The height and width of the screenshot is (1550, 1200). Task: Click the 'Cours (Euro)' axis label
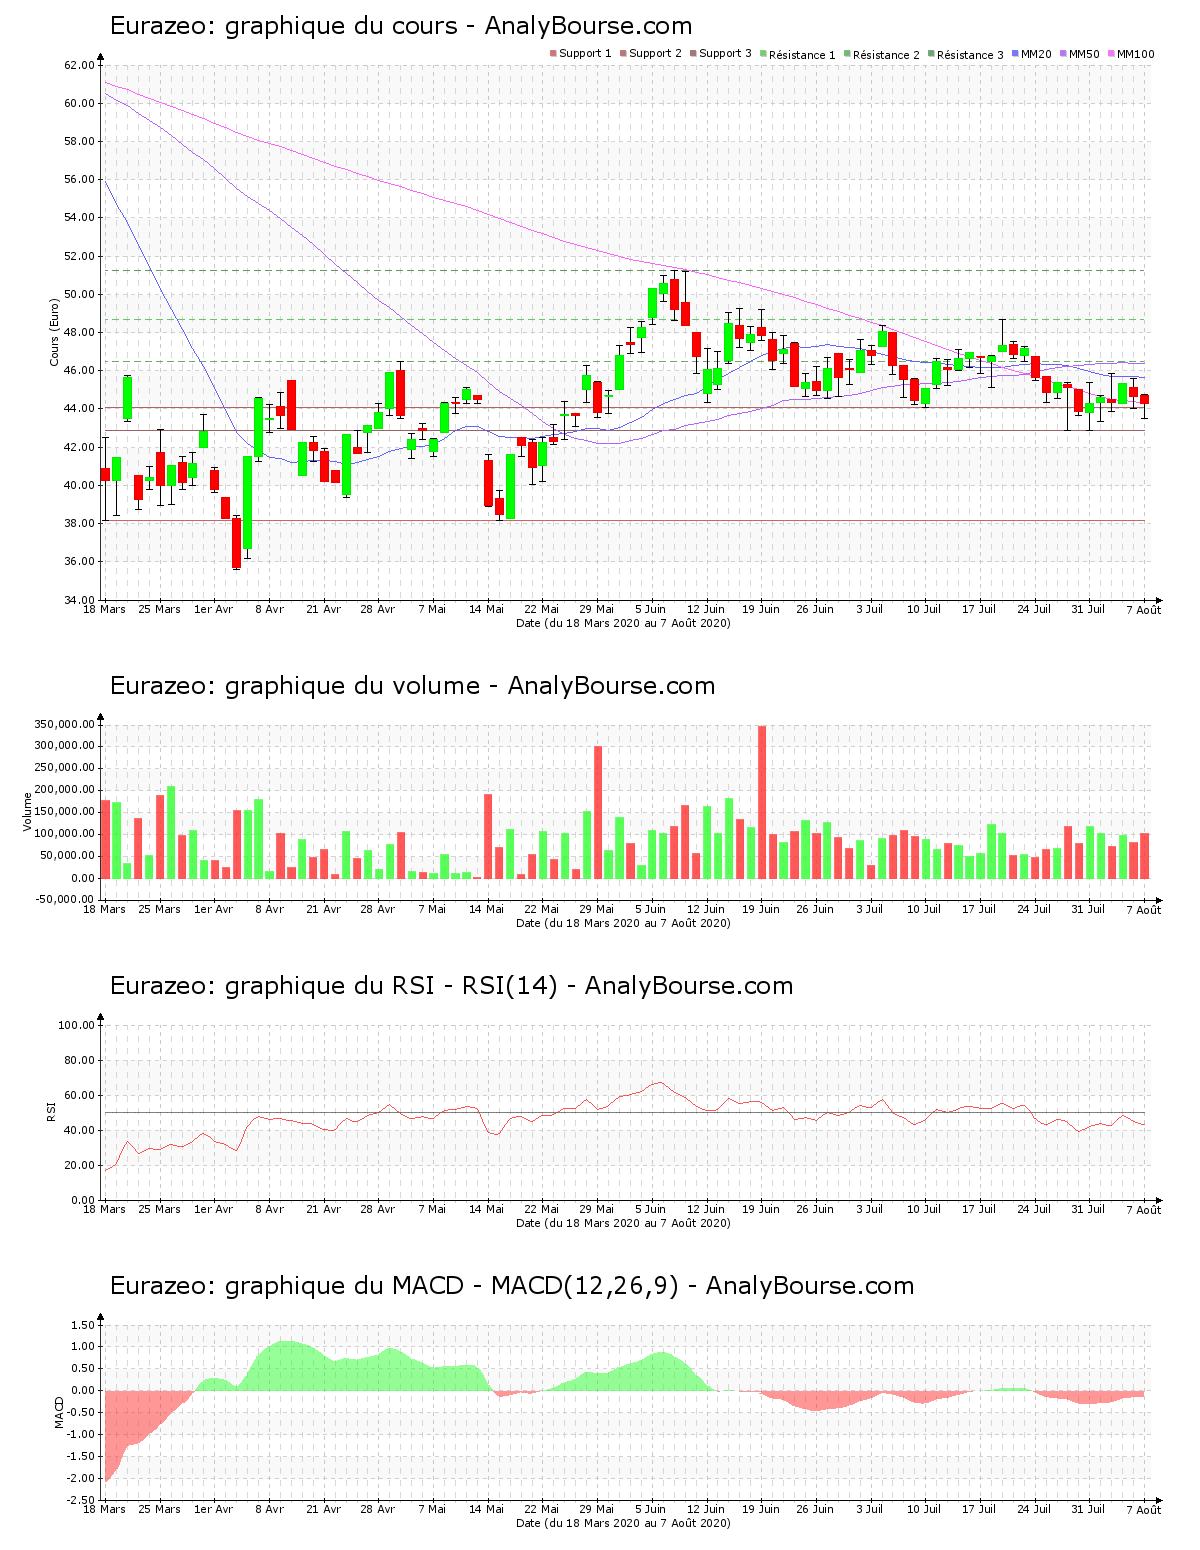pyautogui.click(x=55, y=332)
